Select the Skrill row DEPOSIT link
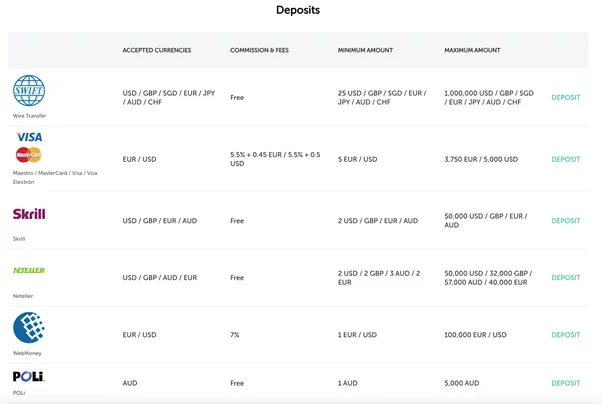602x404 pixels. [x=566, y=221]
